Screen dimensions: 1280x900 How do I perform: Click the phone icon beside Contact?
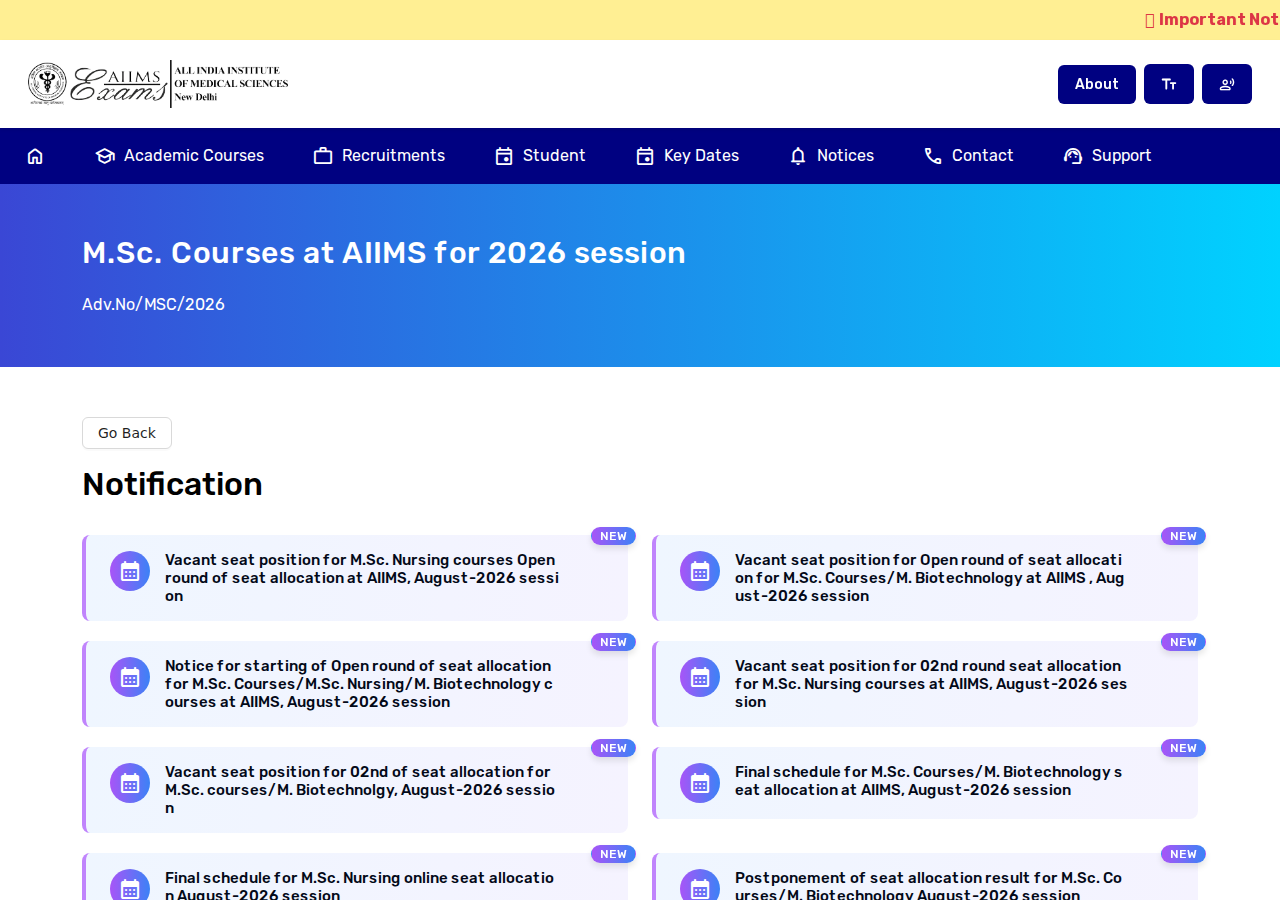[x=933, y=156]
